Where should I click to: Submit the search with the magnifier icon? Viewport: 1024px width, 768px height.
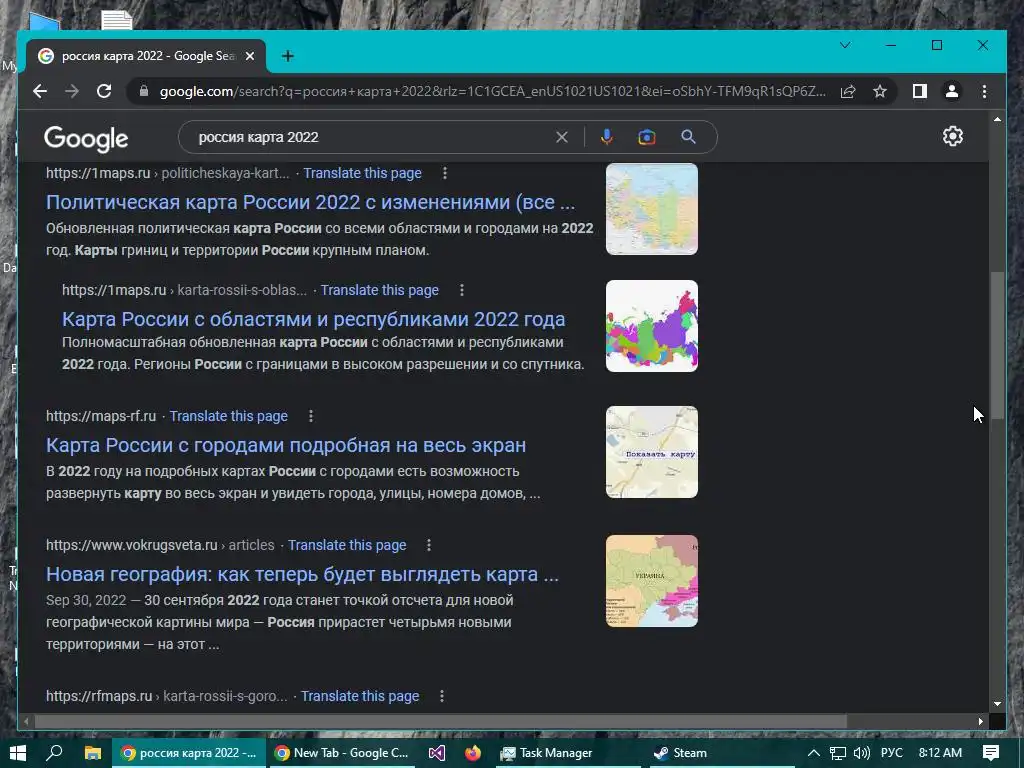(688, 137)
